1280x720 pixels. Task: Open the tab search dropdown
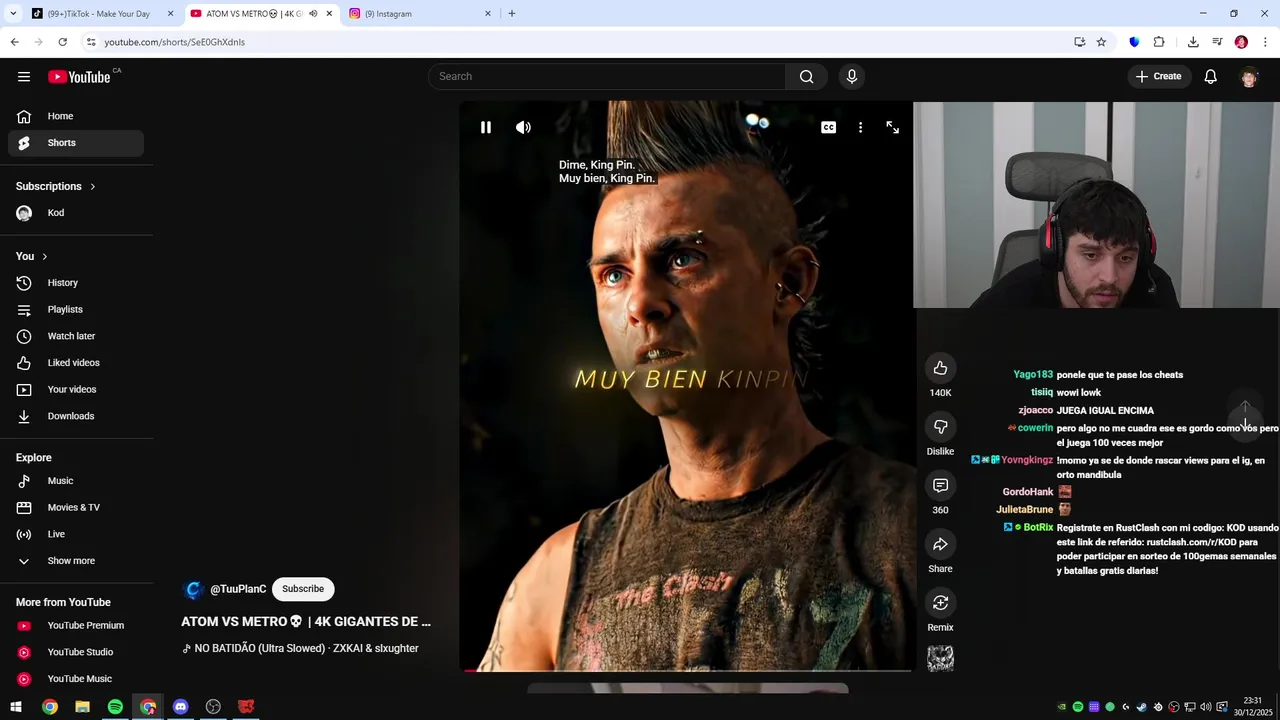coord(13,14)
